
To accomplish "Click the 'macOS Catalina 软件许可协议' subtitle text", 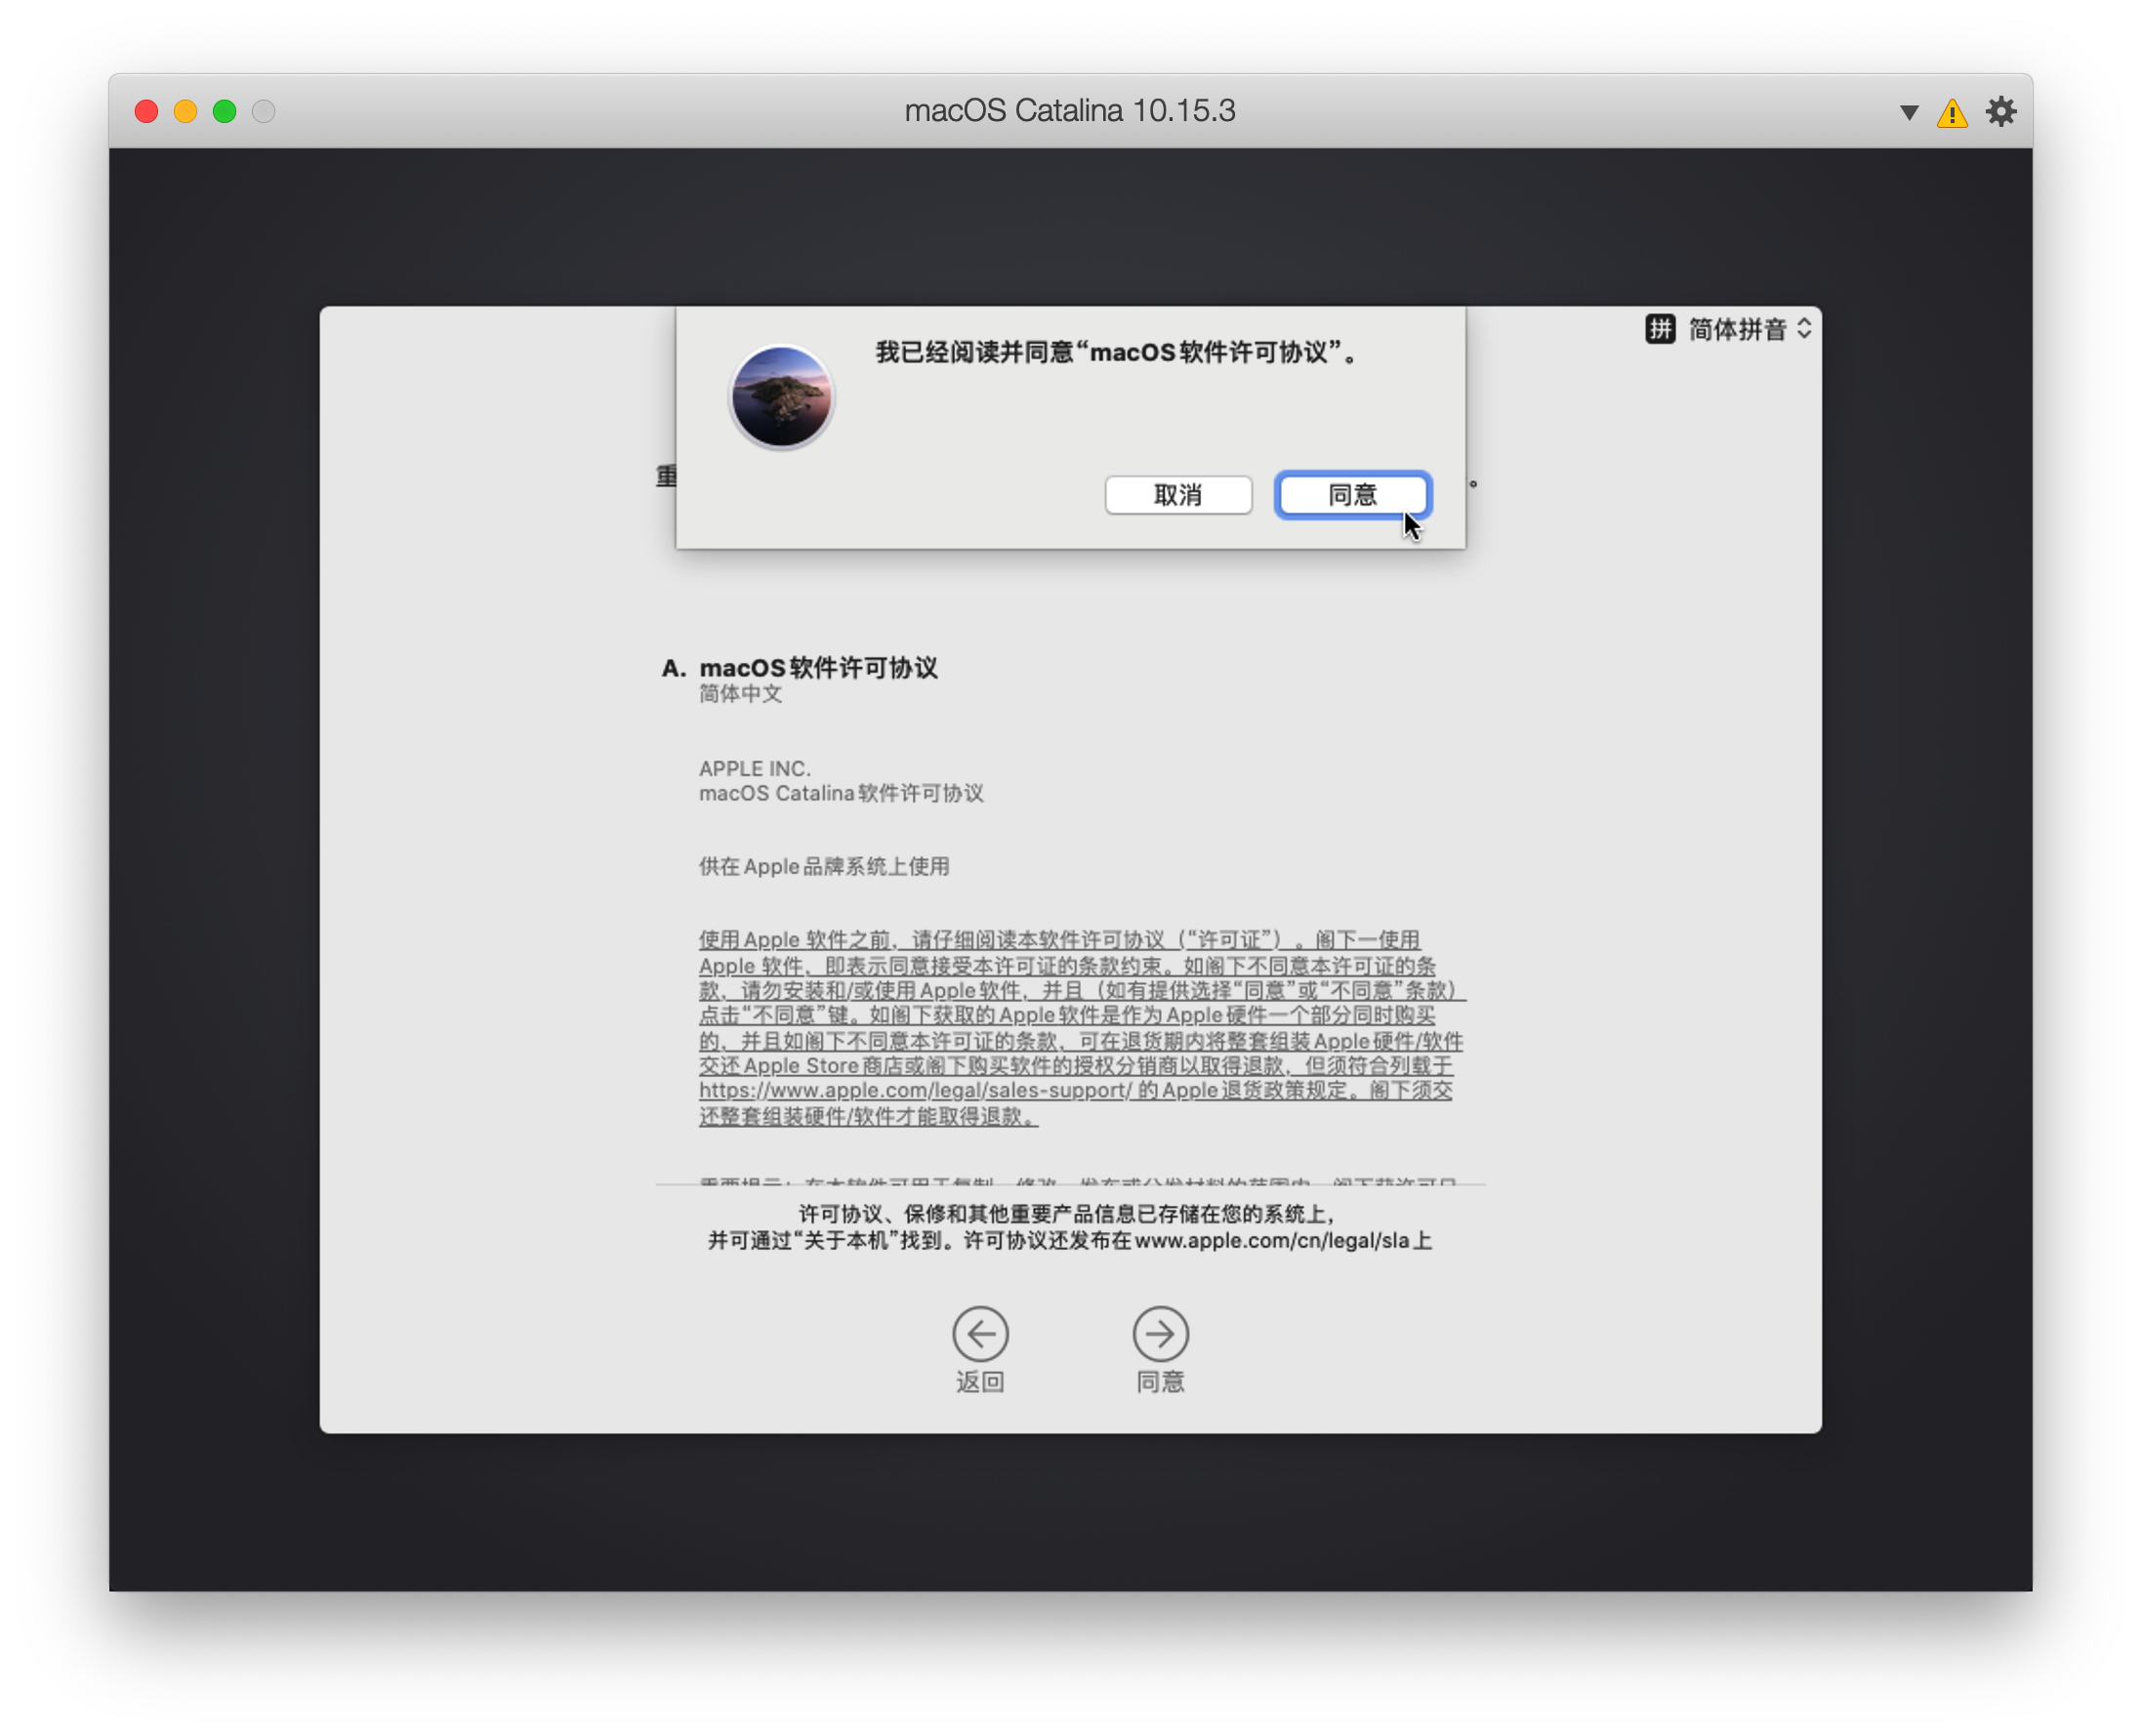I will [x=841, y=794].
